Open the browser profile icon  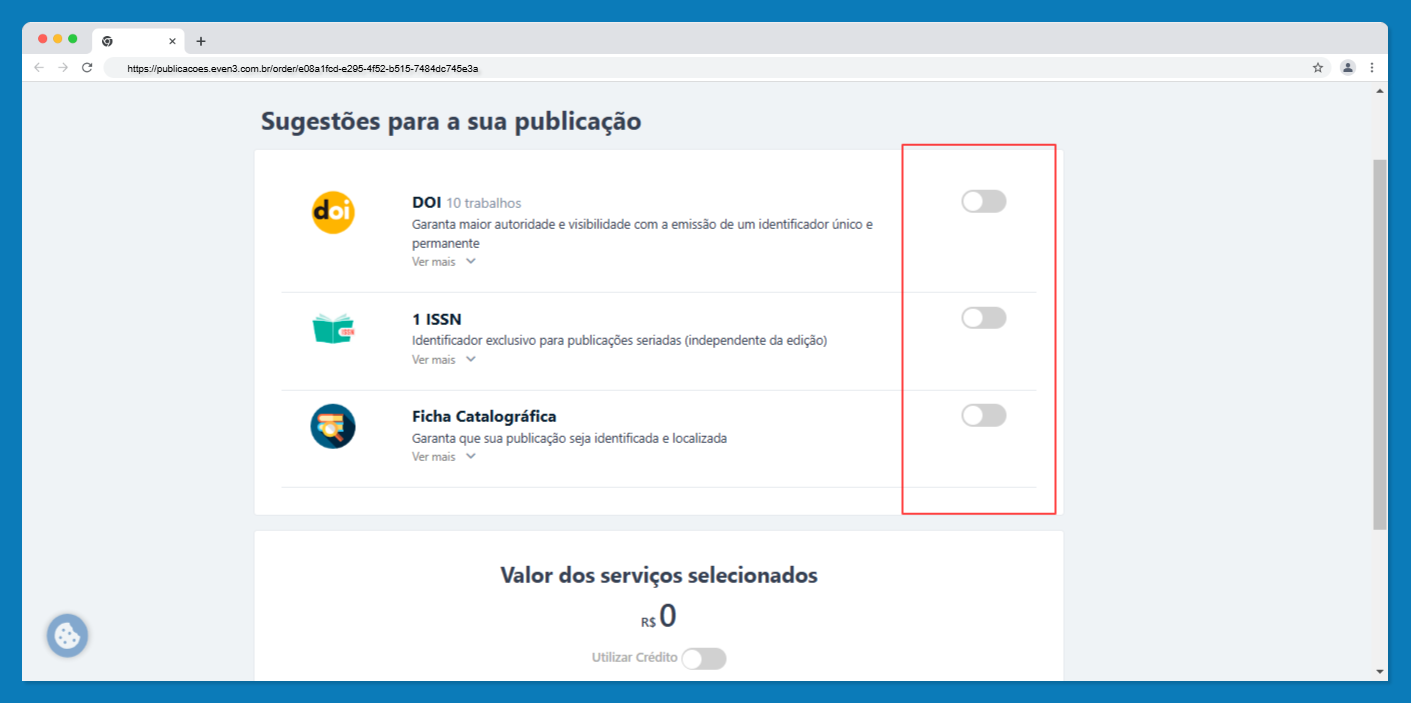[x=1347, y=68]
